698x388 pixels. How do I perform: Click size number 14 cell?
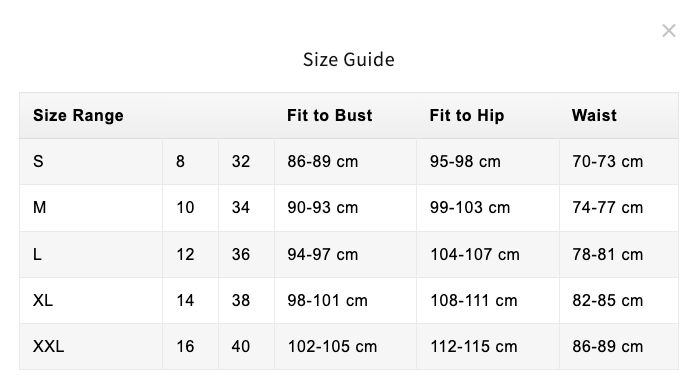click(185, 300)
